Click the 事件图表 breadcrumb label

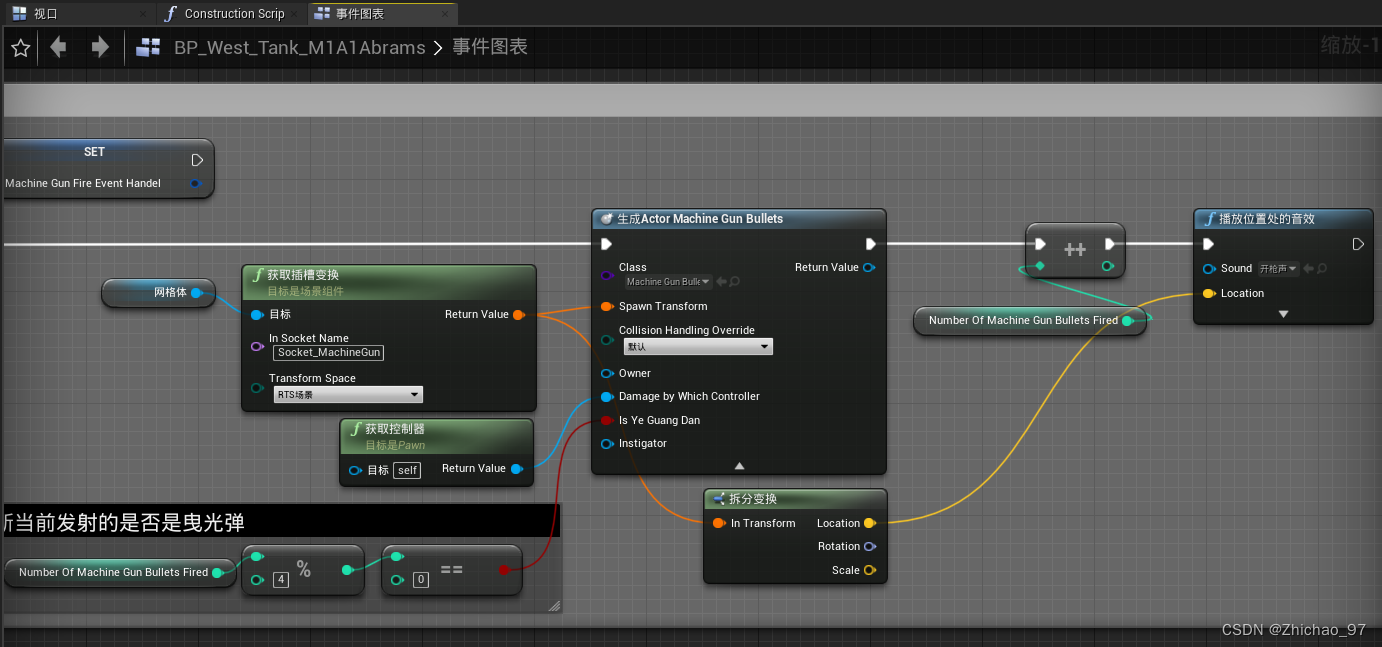click(x=490, y=47)
